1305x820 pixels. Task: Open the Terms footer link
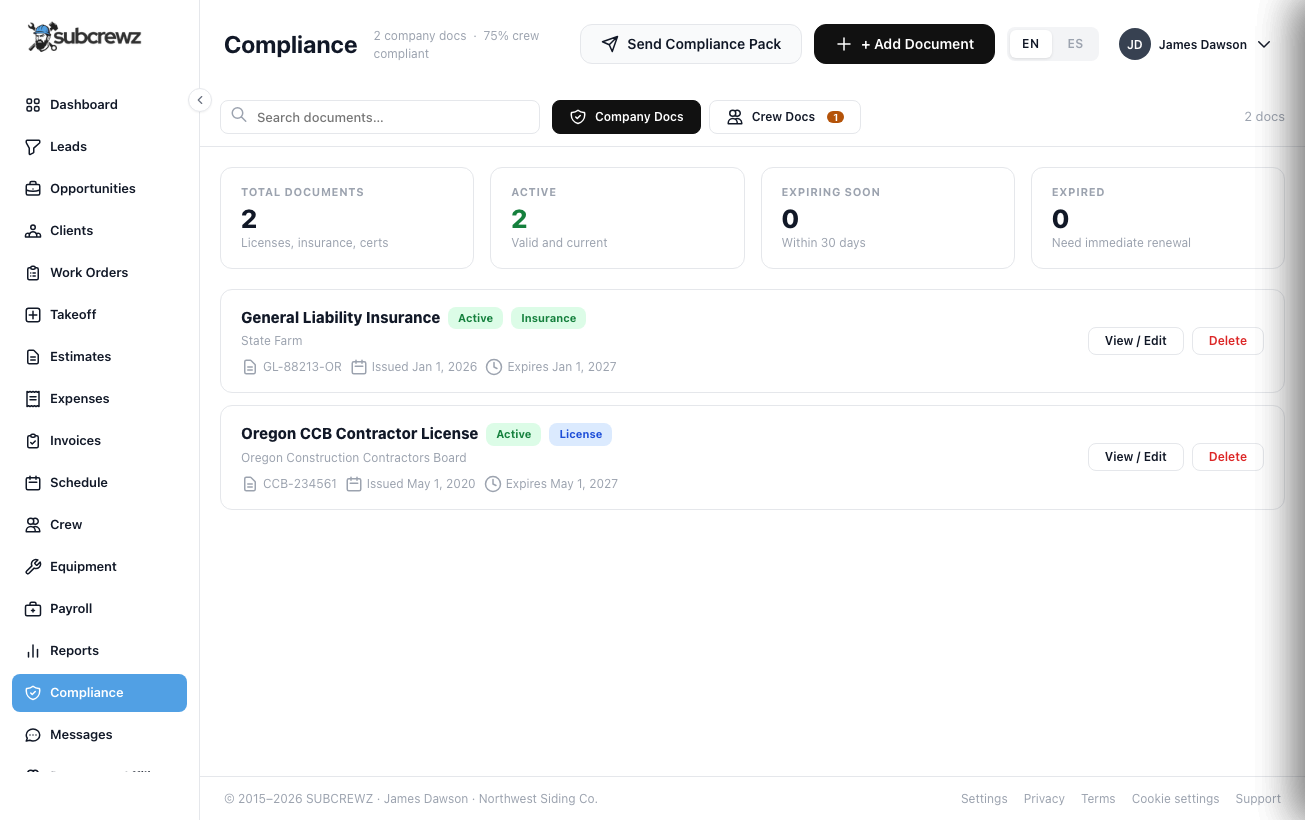click(x=1098, y=799)
